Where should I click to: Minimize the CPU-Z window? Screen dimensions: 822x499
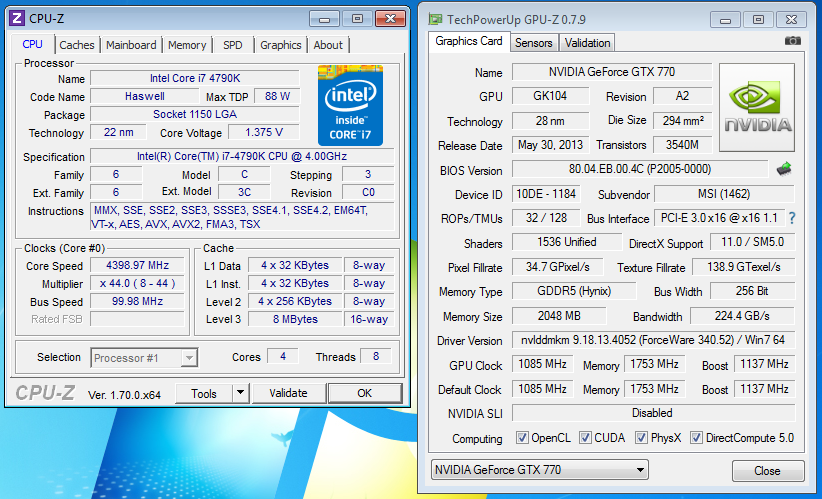pos(325,19)
